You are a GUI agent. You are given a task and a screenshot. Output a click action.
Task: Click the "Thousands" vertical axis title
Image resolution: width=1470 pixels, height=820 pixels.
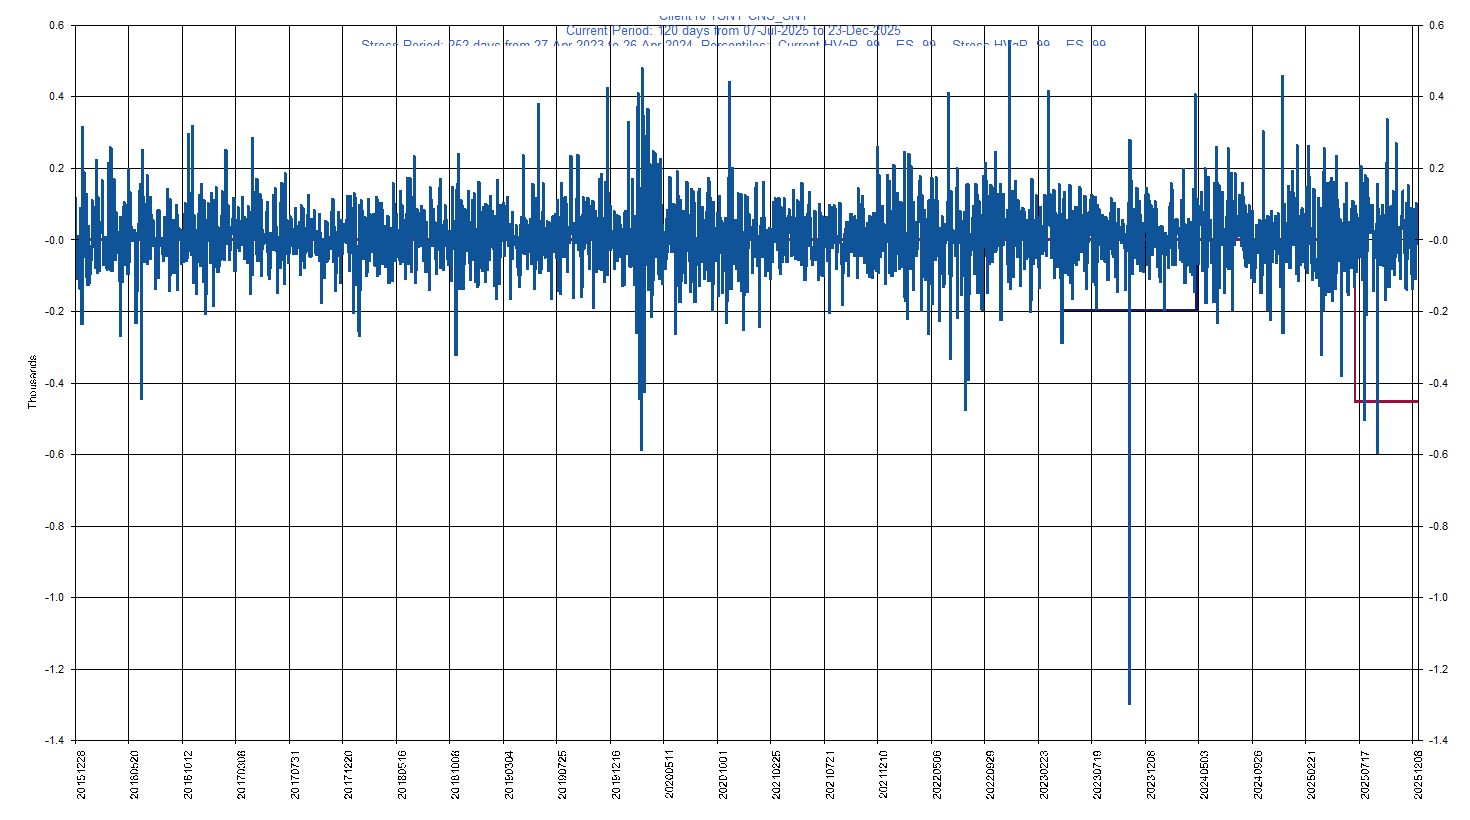pyautogui.click(x=32, y=382)
